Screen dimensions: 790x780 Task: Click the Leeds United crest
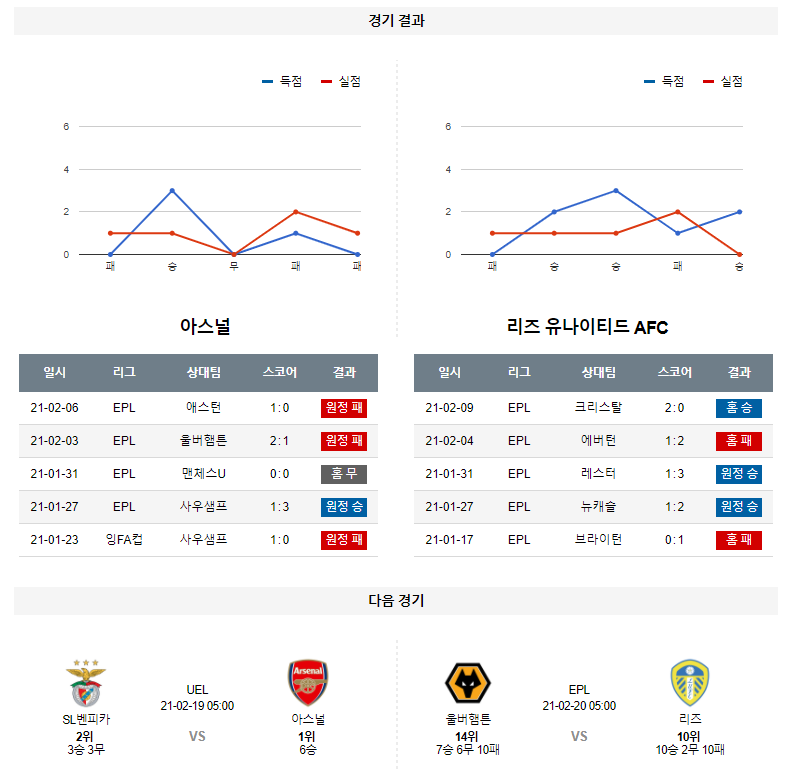[690, 683]
